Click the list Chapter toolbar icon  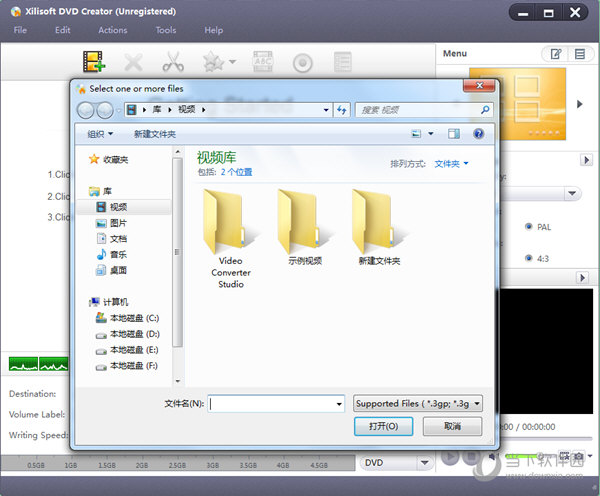[x=342, y=62]
